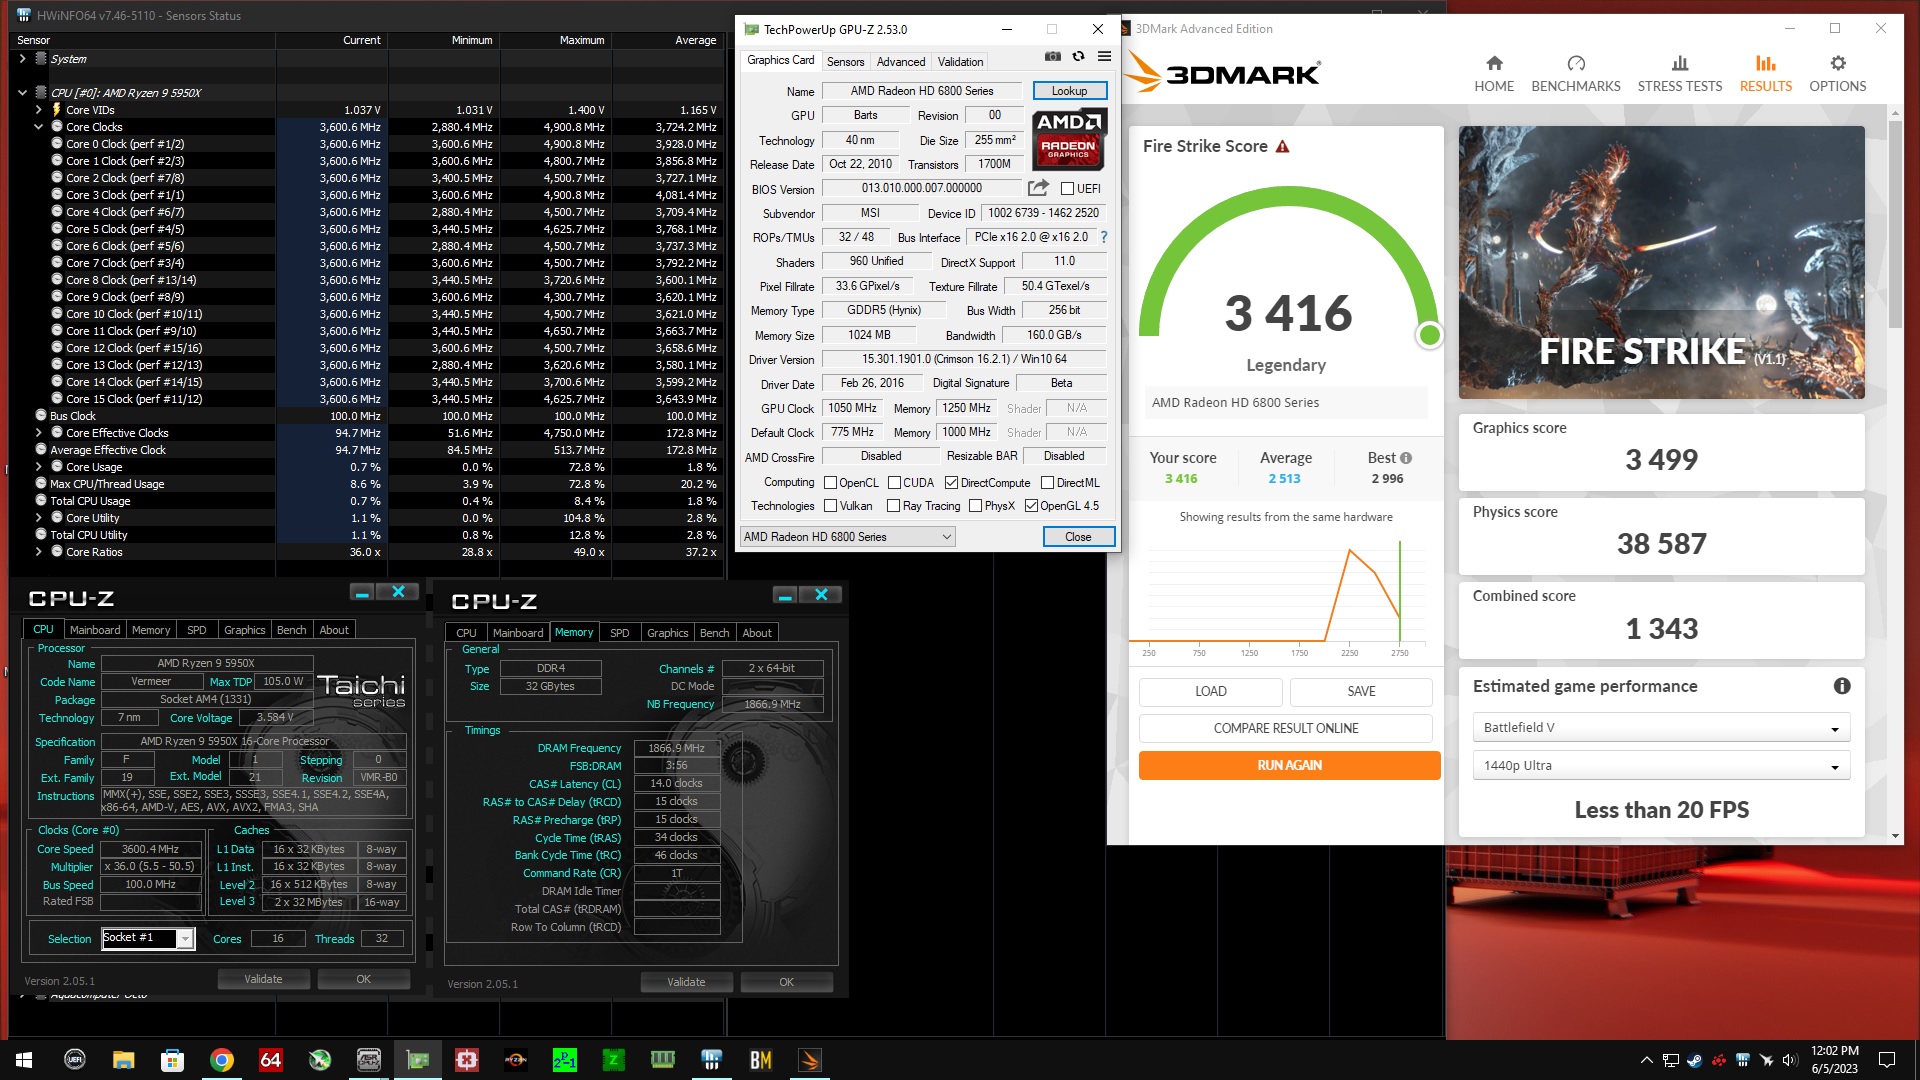Open the UEFI taskbar icon

75,1060
